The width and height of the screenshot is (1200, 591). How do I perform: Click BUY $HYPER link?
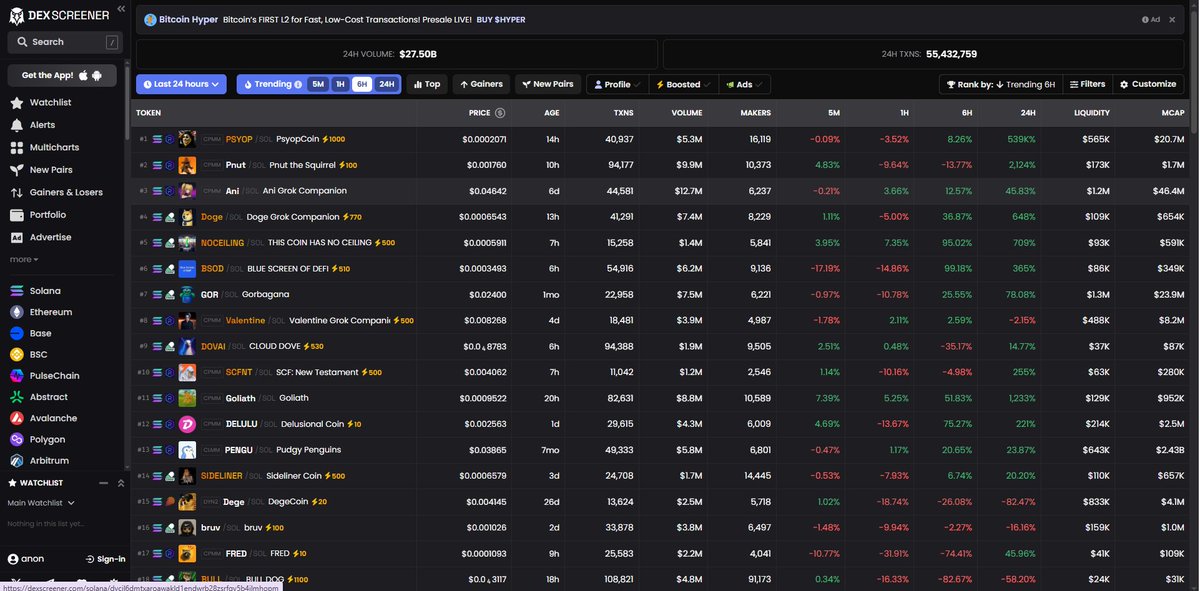click(501, 20)
